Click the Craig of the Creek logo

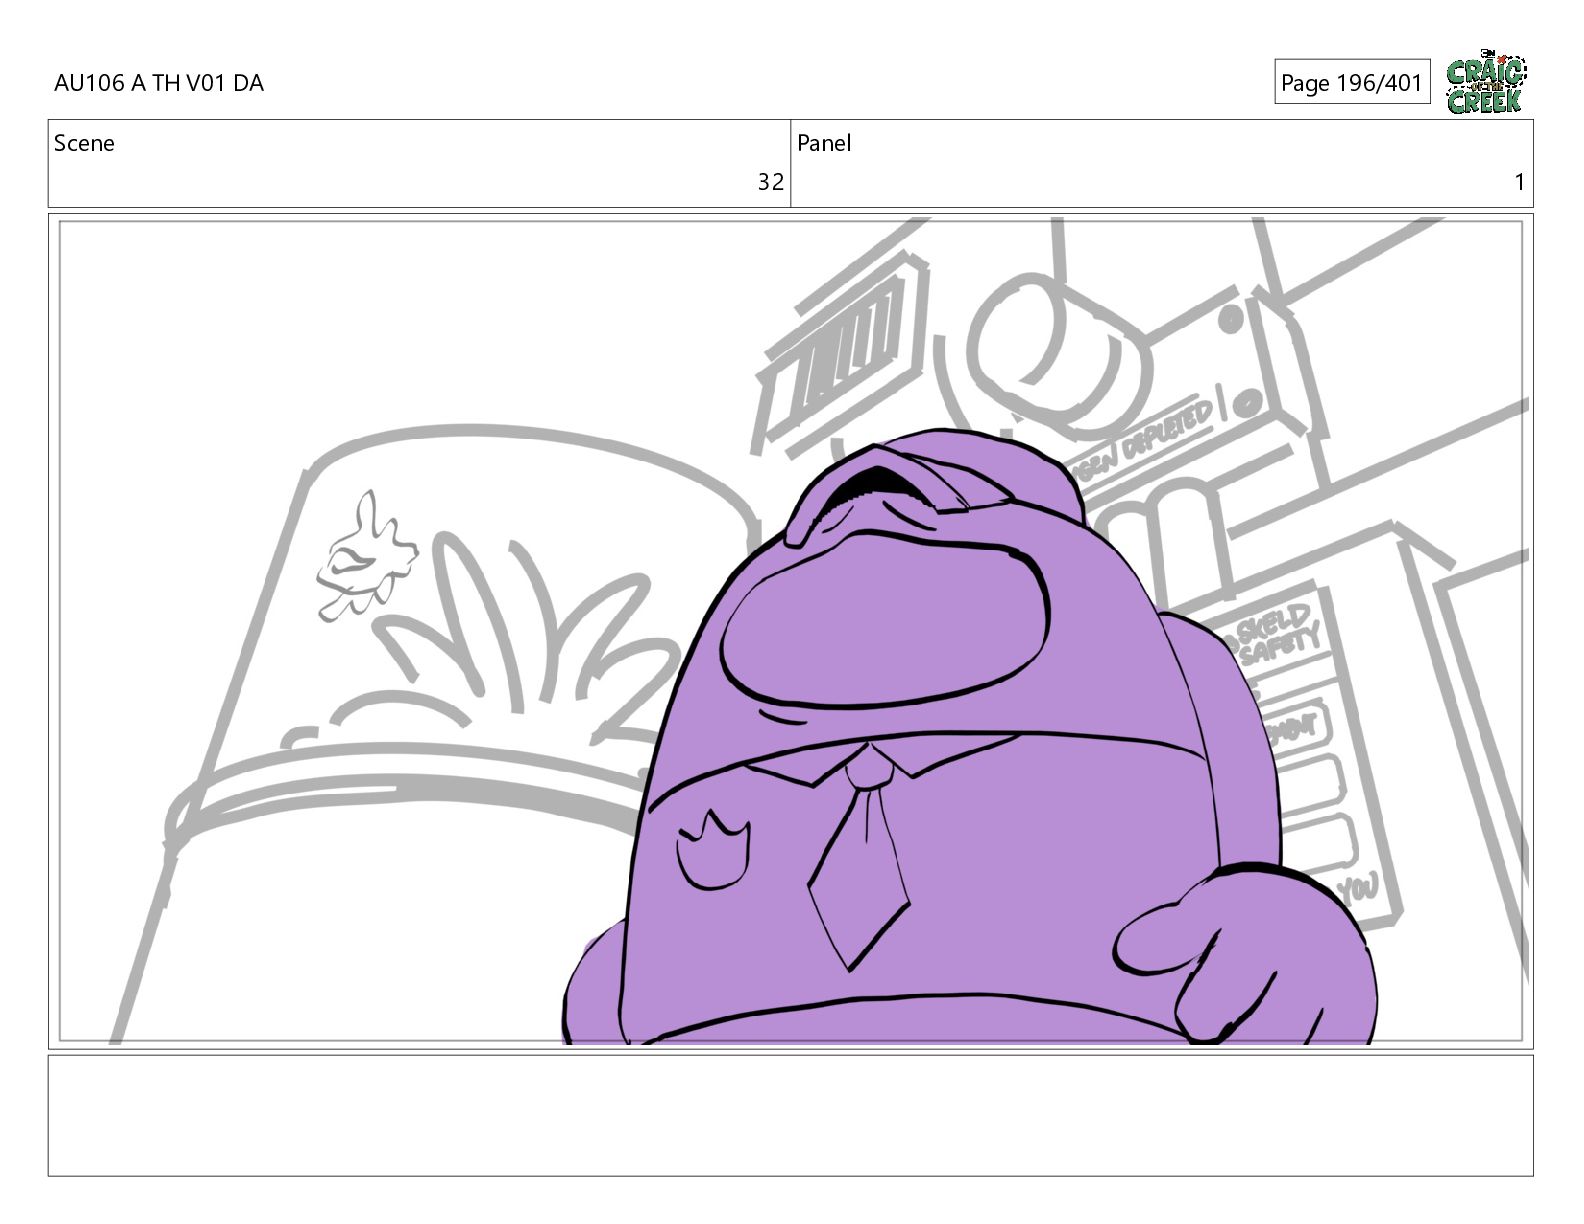1486,82
